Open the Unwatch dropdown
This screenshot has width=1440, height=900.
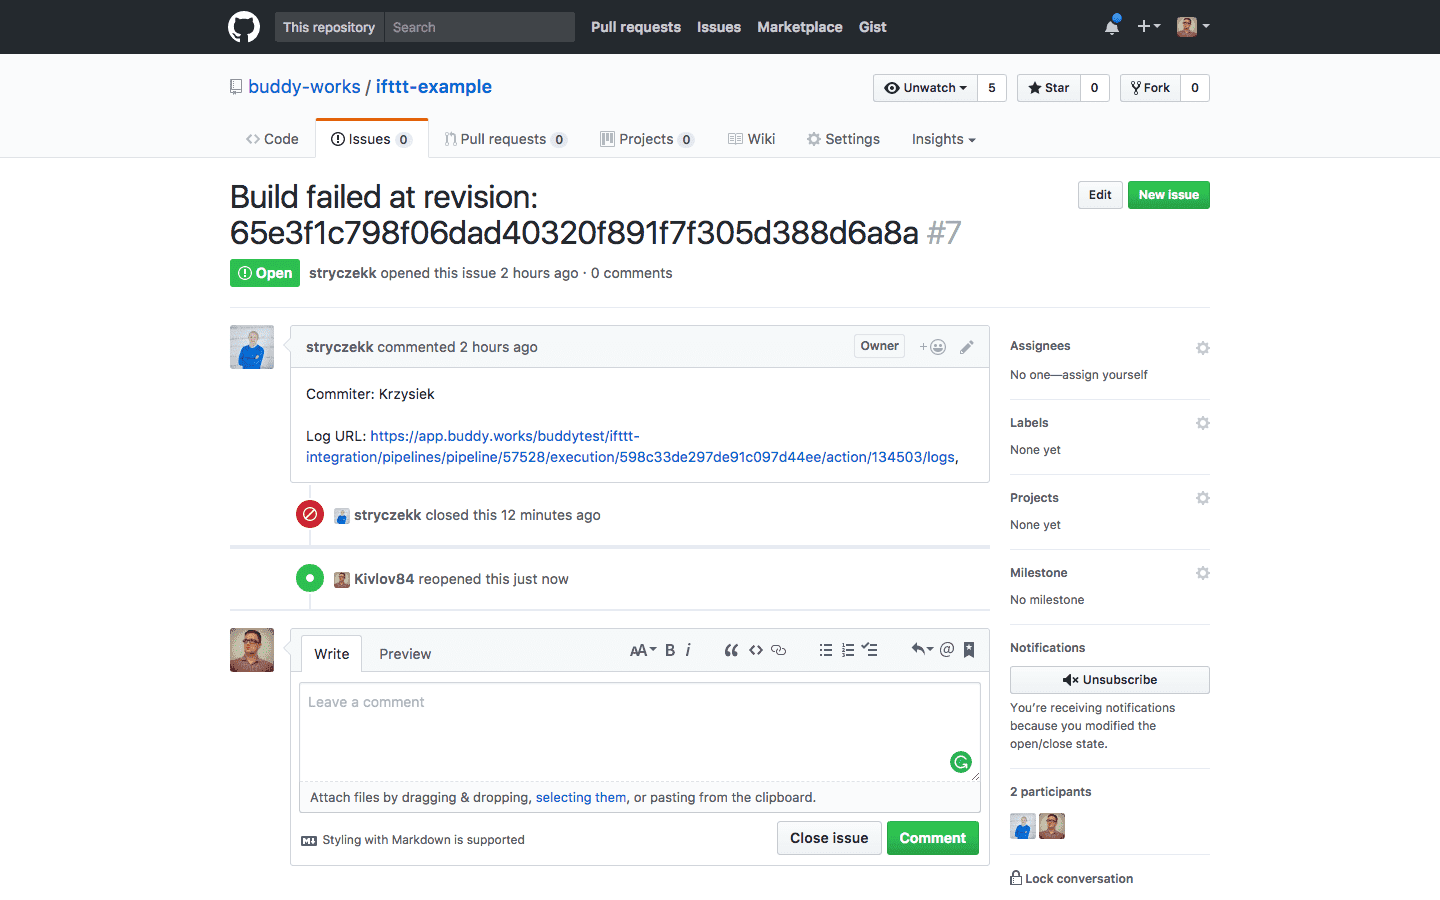[925, 88]
